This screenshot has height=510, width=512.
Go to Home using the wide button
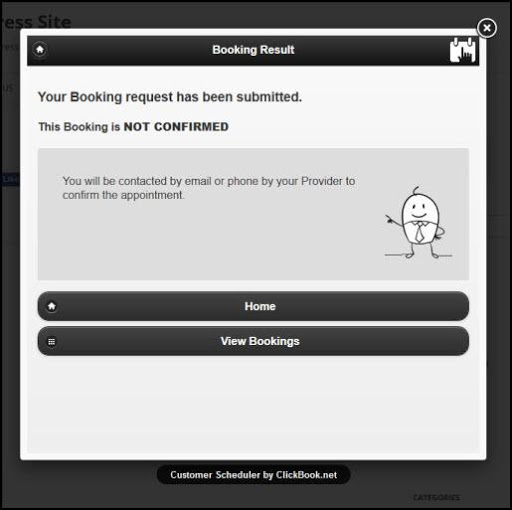pos(253,306)
